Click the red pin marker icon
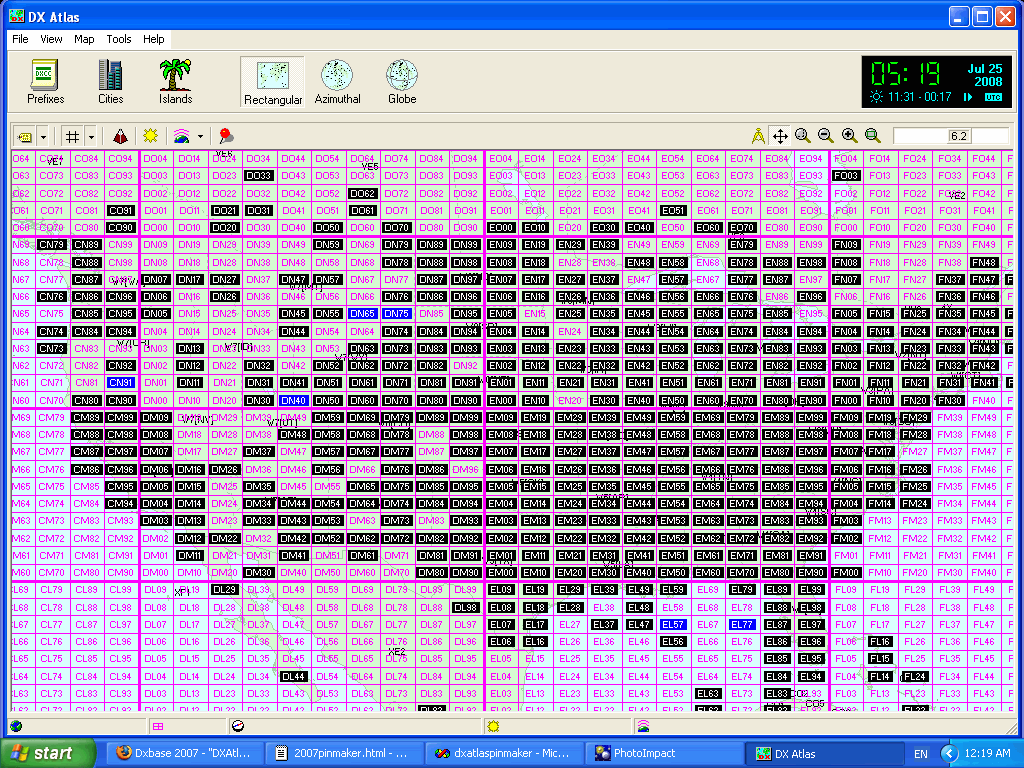Screen dimensions: 1024x768 click(x=226, y=136)
